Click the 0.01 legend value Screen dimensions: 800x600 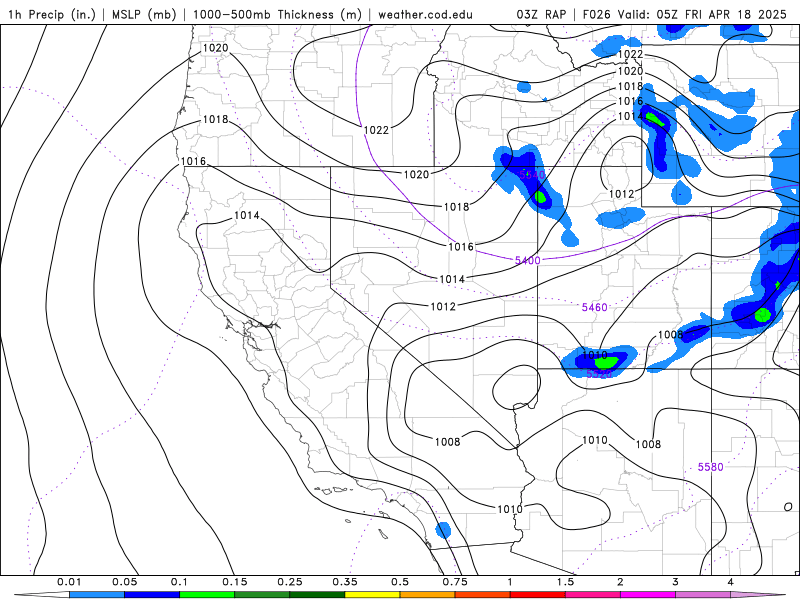[x=69, y=582]
